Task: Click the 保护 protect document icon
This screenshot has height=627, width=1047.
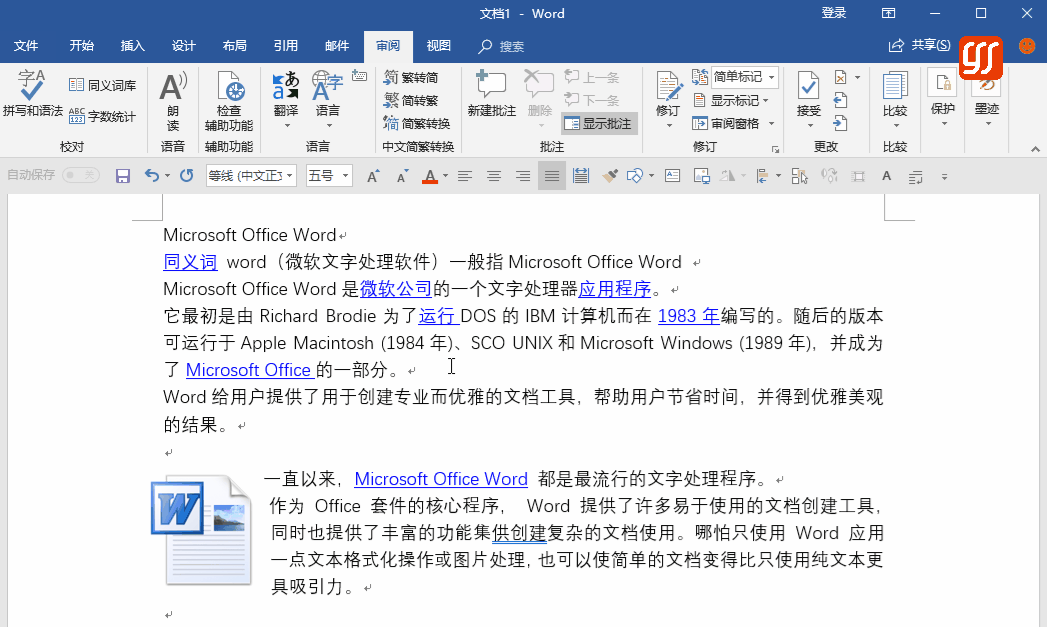Action: (x=943, y=83)
